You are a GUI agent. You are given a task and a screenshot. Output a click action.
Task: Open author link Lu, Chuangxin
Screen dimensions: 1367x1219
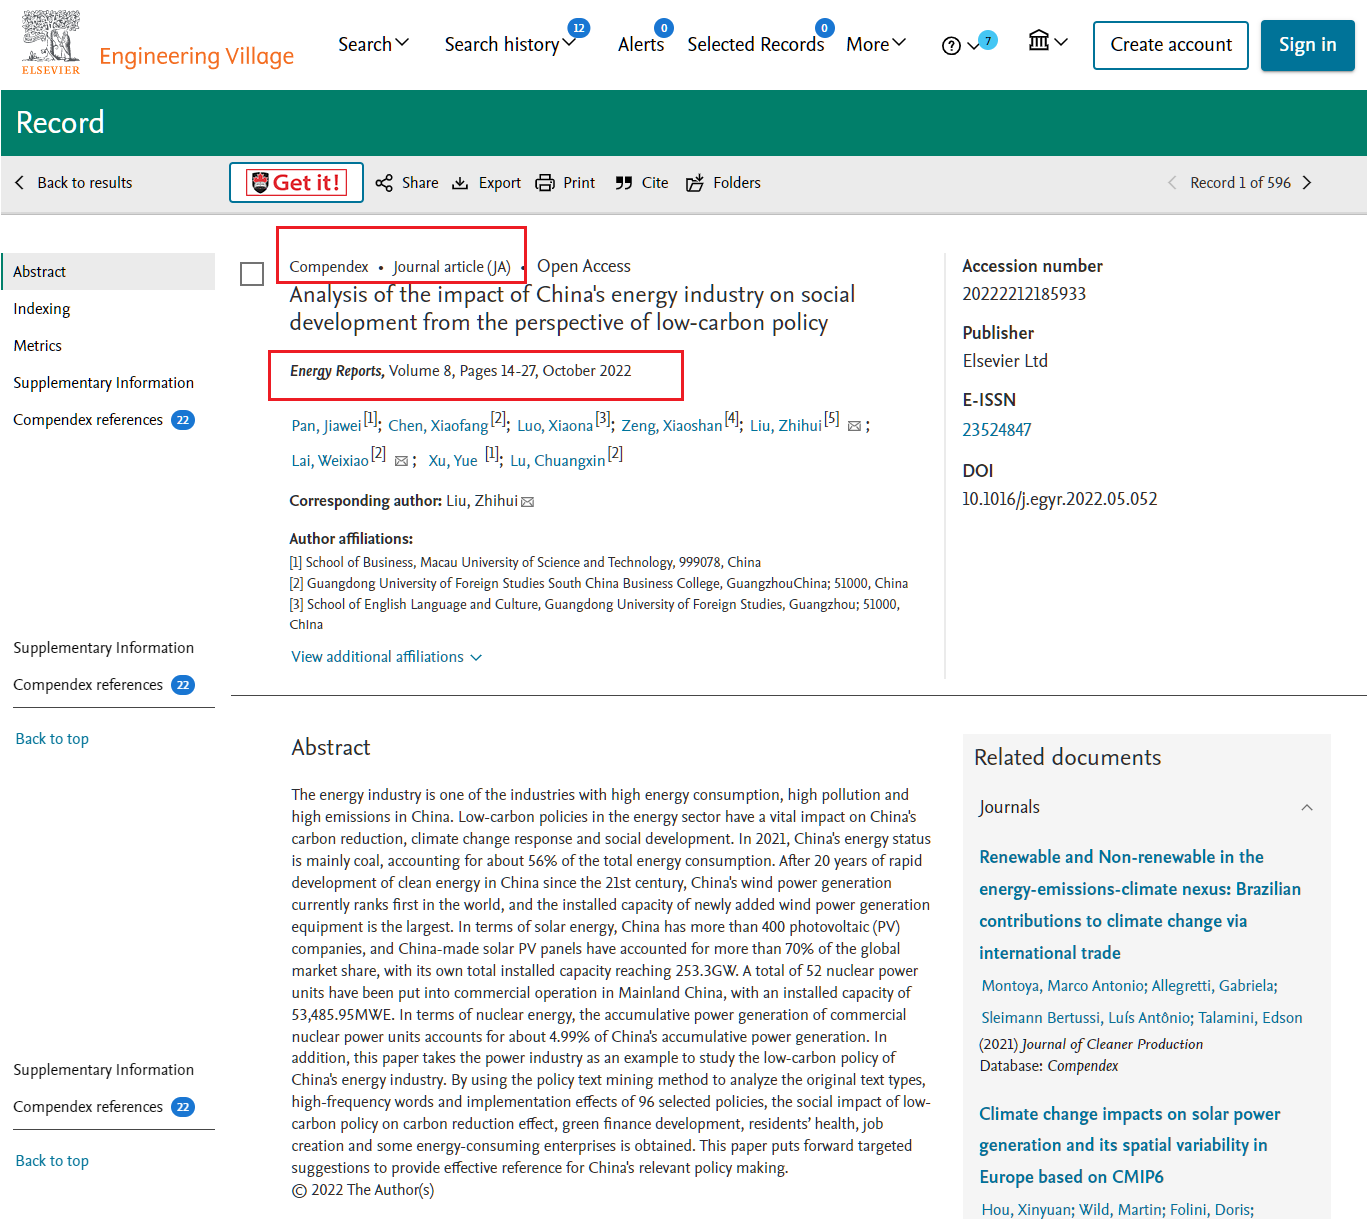click(x=558, y=461)
